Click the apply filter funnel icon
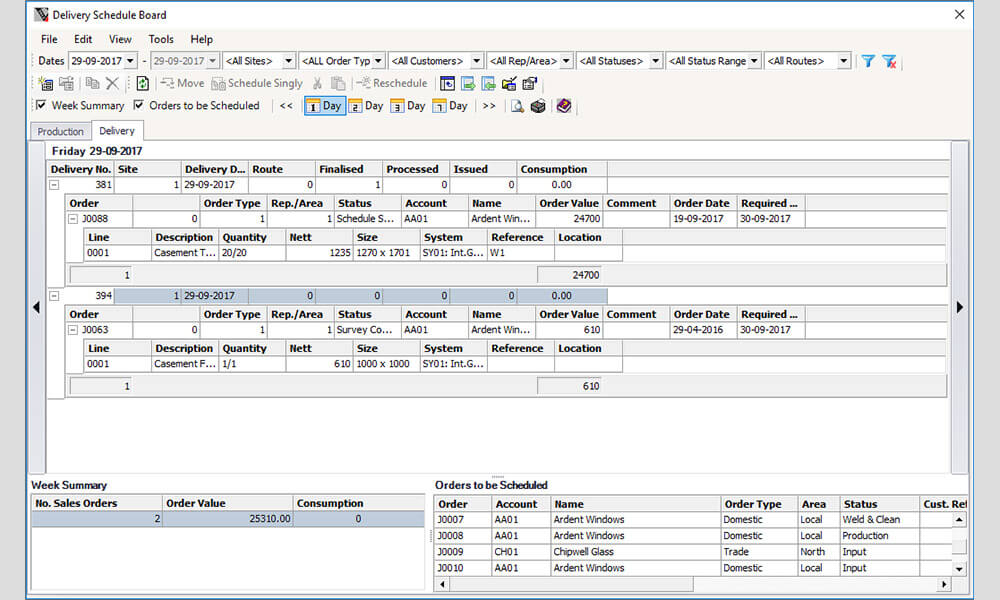This screenshot has height=600, width=1000. click(x=868, y=61)
